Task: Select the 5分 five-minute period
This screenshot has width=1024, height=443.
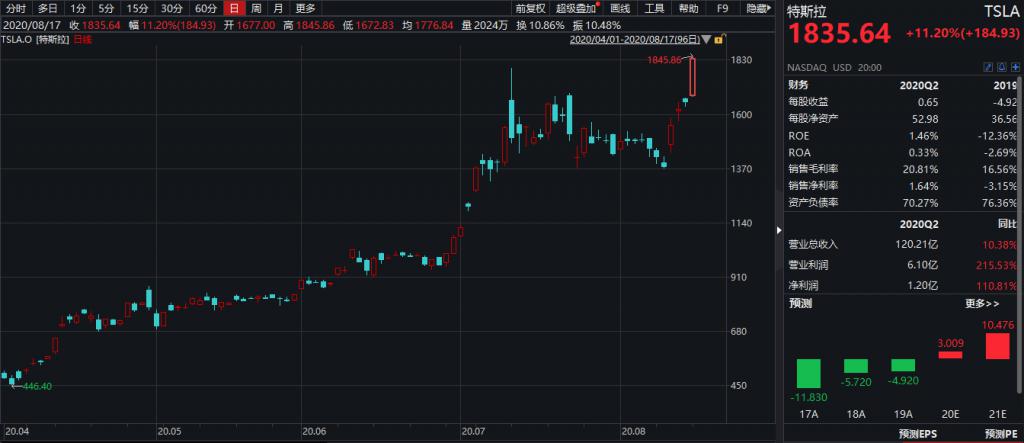Action: pos(106,8)
